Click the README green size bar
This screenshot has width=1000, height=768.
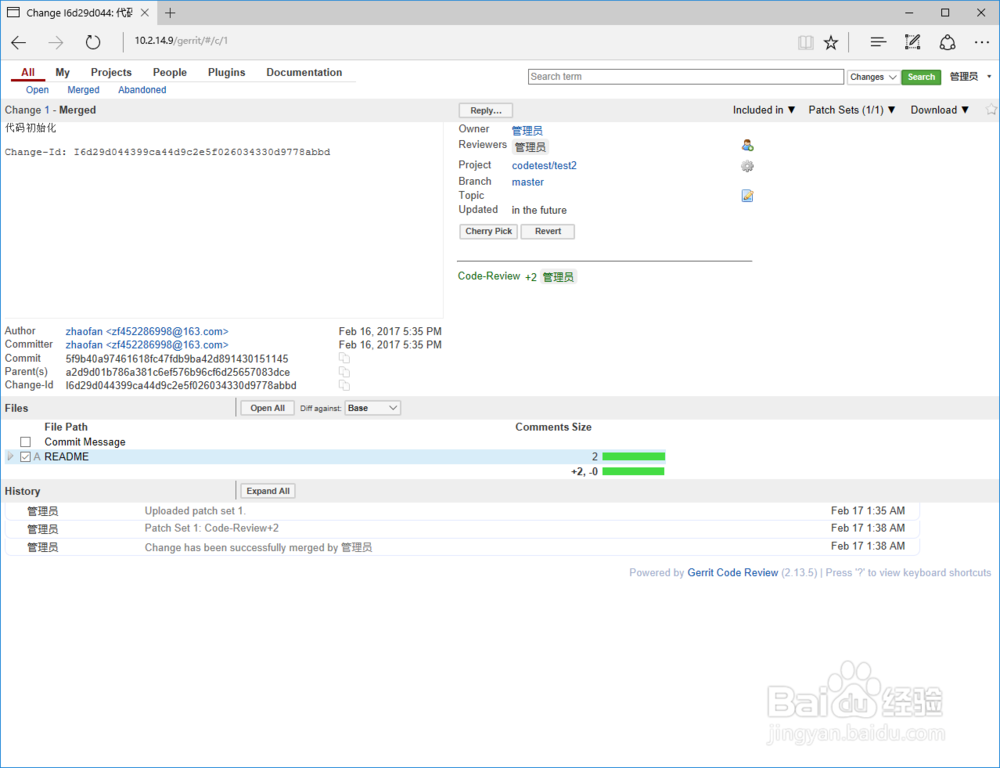(633, 457)
